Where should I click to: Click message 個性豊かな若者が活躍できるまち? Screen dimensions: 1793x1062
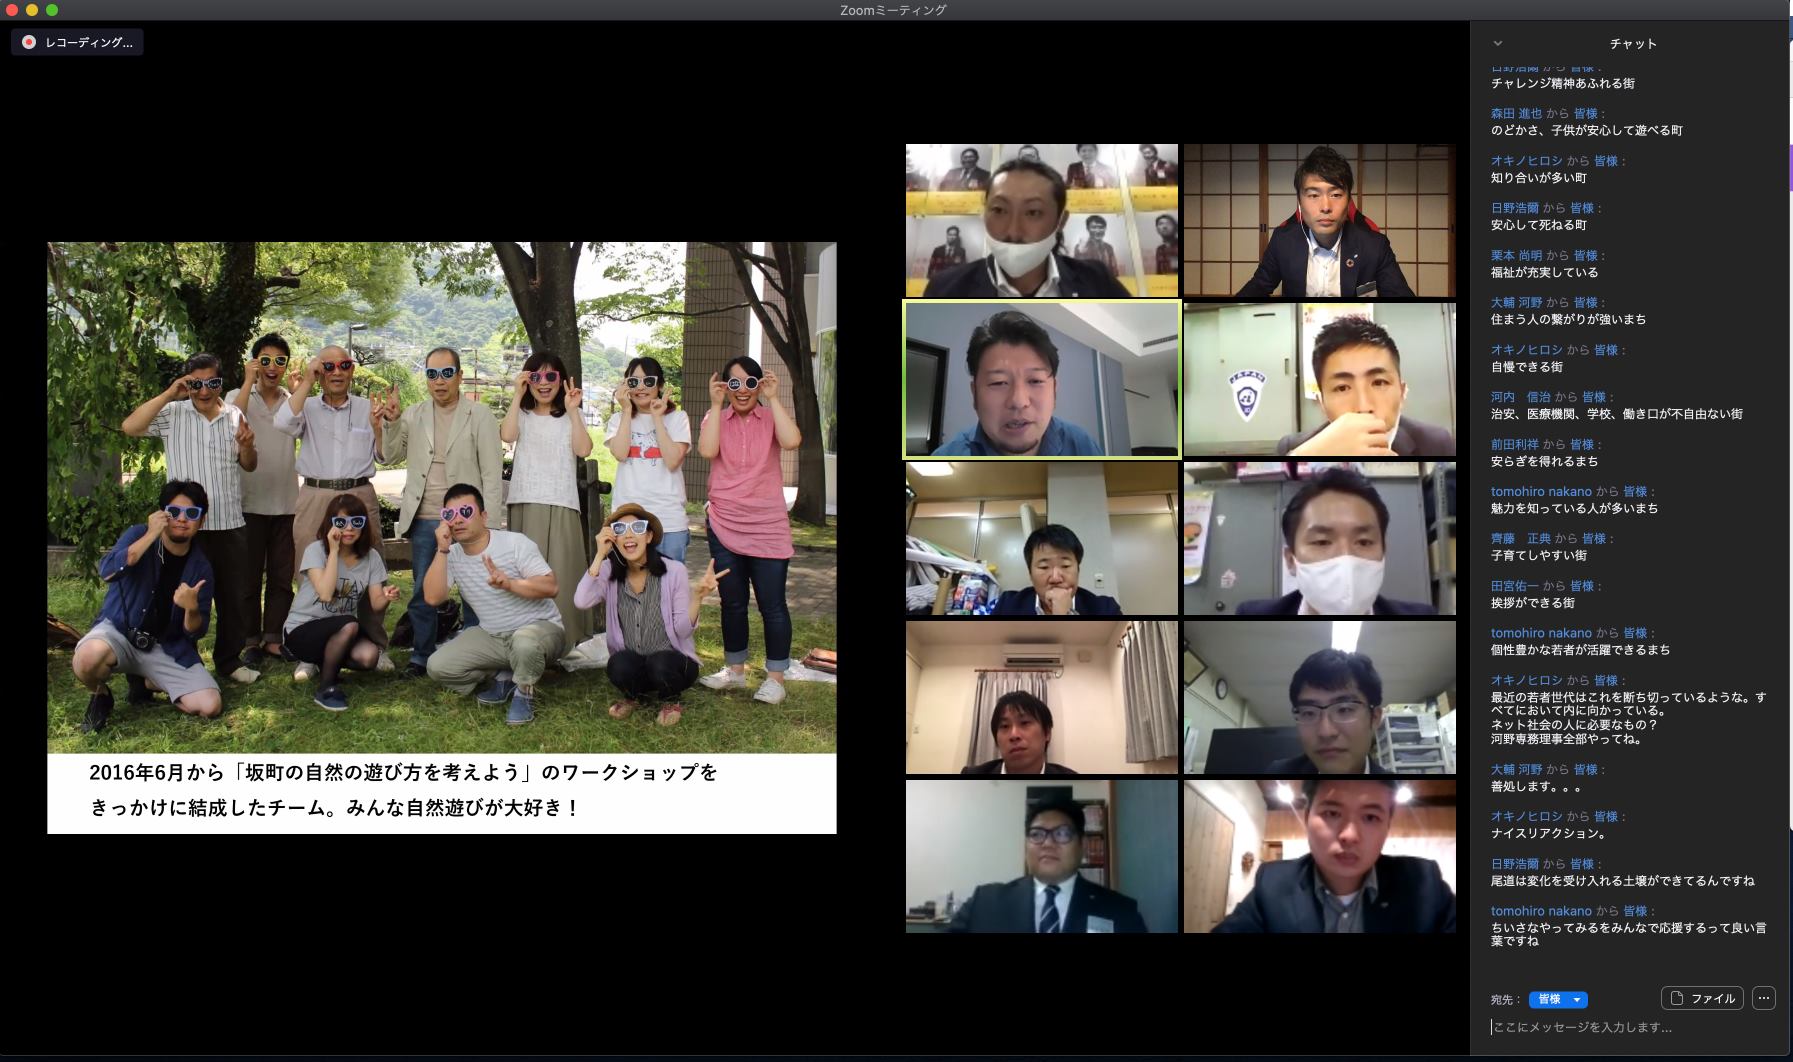coord(1580,650)
